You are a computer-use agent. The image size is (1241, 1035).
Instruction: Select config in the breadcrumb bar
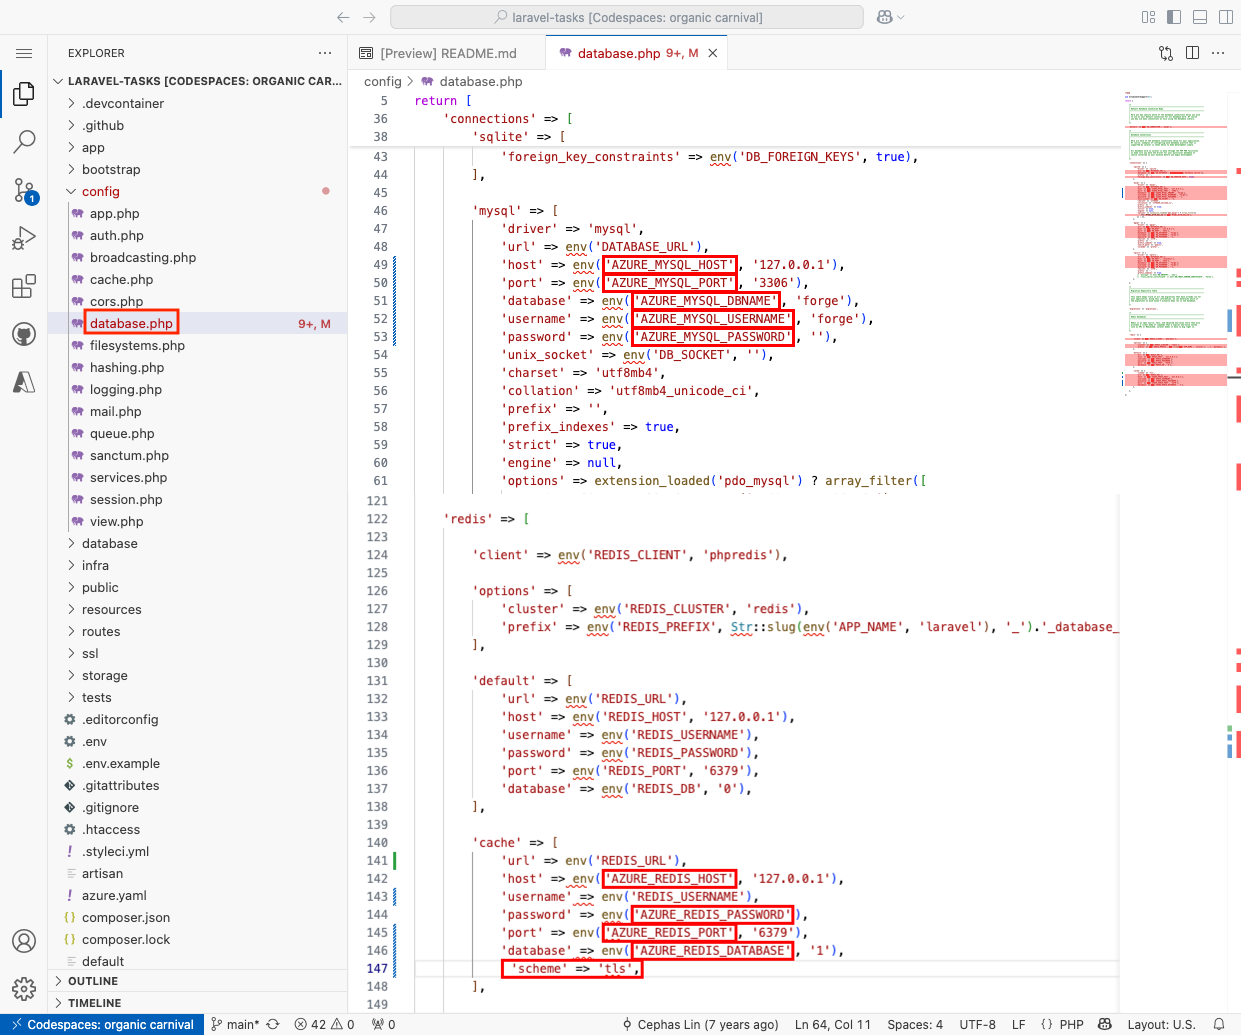coord(383,81)
